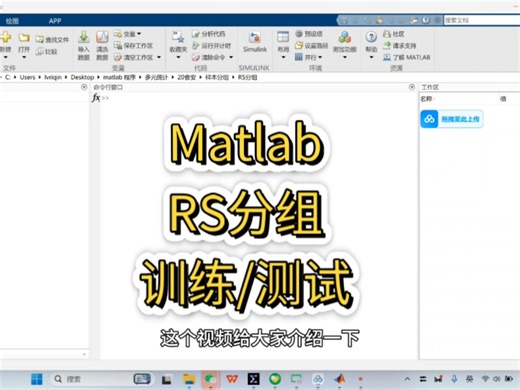Click Clear Workspace (清空工作区)
This screenshot has width=520, height=390.
133,57
